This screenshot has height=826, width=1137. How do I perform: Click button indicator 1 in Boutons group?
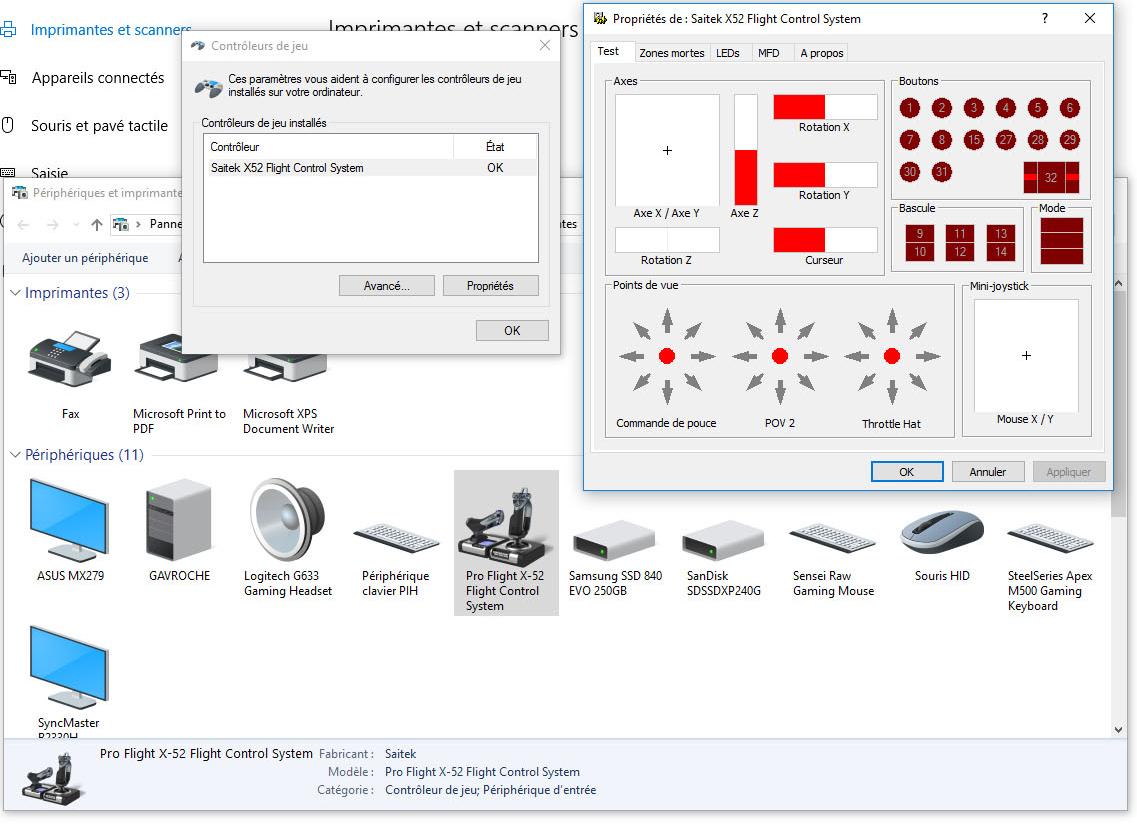(909, 108)
